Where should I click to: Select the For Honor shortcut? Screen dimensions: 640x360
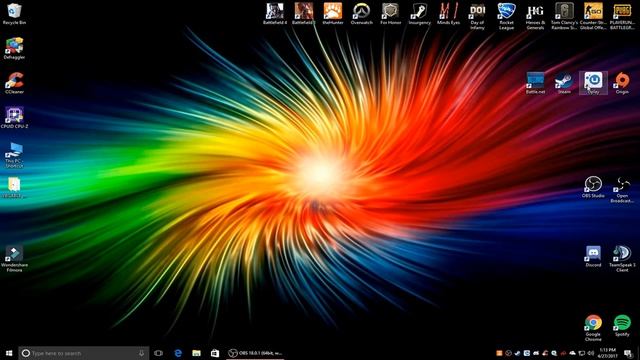[x=391, y=13]
